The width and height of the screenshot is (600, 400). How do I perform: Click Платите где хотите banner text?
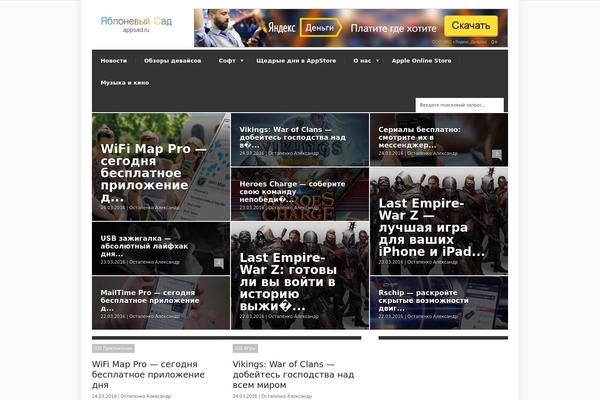[393, 28]
